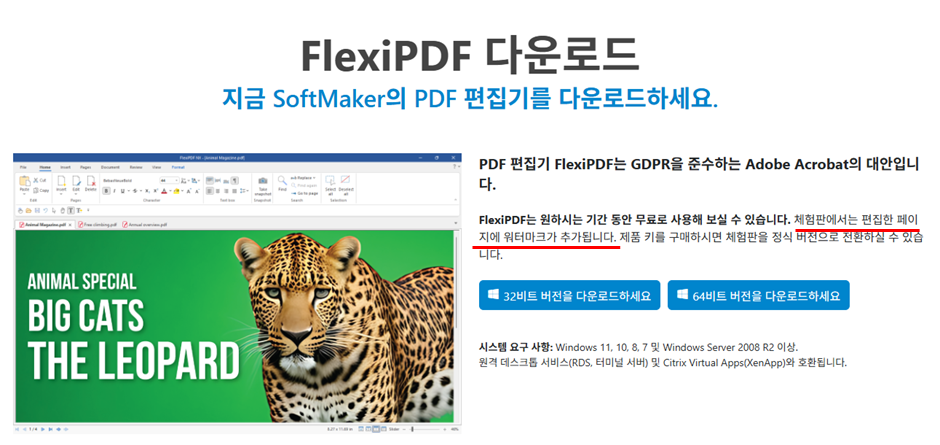Open the FlexiPDF leopard screenshot thumbnail
Viewport: 940px width, 445px height.
click(237, 293)
